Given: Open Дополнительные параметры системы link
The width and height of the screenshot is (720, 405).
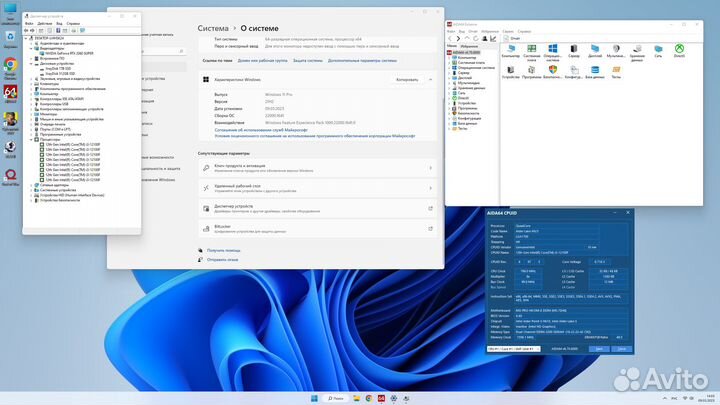Looking at the screenshot, I should click(362, 60).
